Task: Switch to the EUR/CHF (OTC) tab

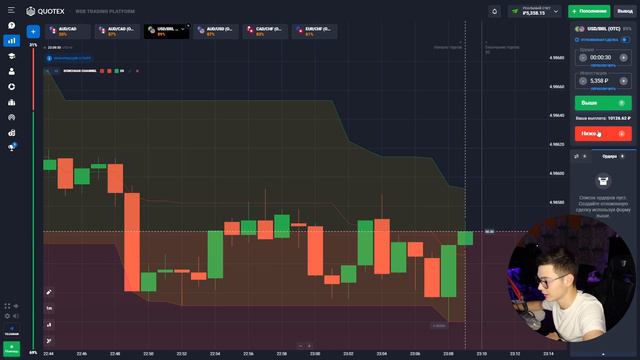Action: point(314,31)
